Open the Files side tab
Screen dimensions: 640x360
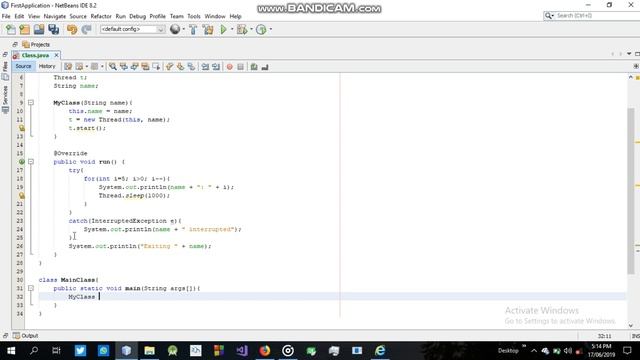5,70
